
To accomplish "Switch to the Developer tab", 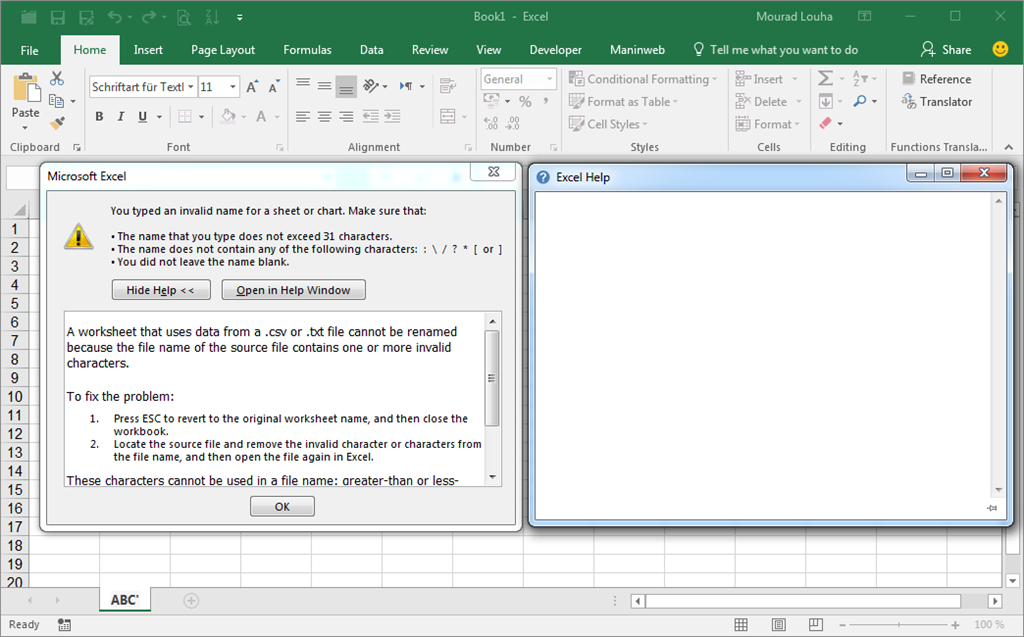I will 555,50.
